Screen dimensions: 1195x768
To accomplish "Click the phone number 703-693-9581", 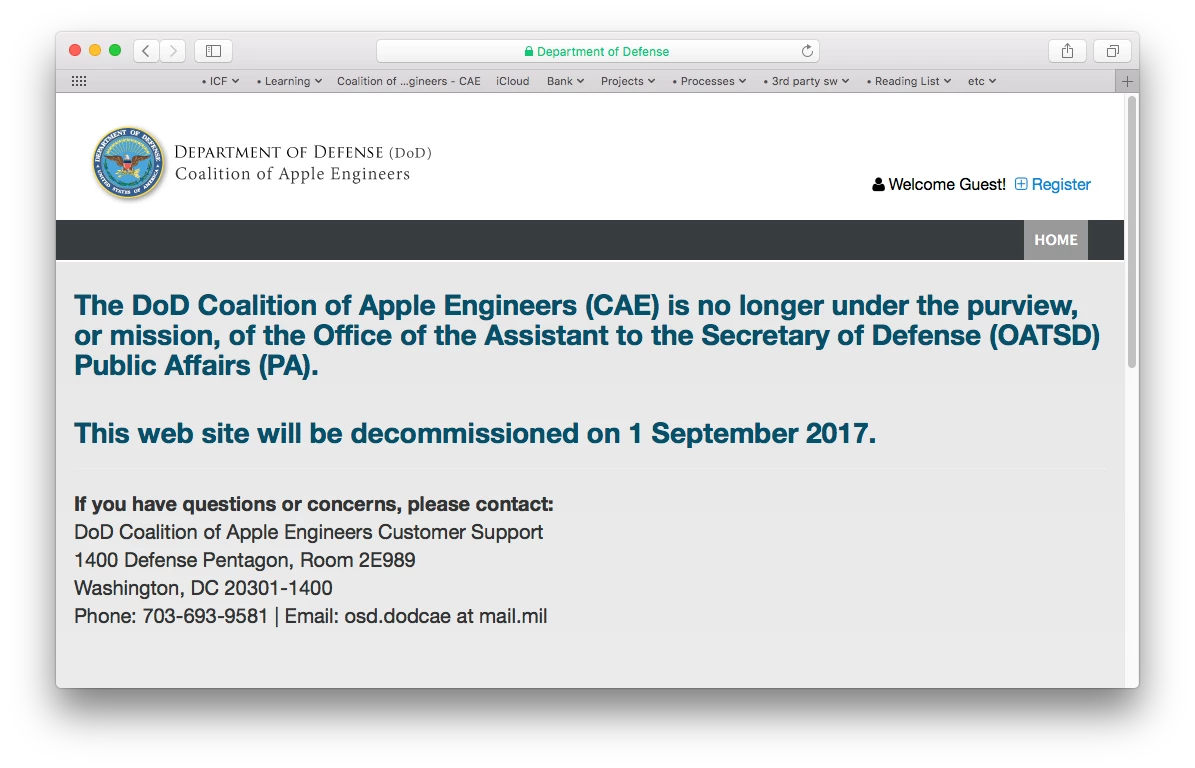I will 205,616.
